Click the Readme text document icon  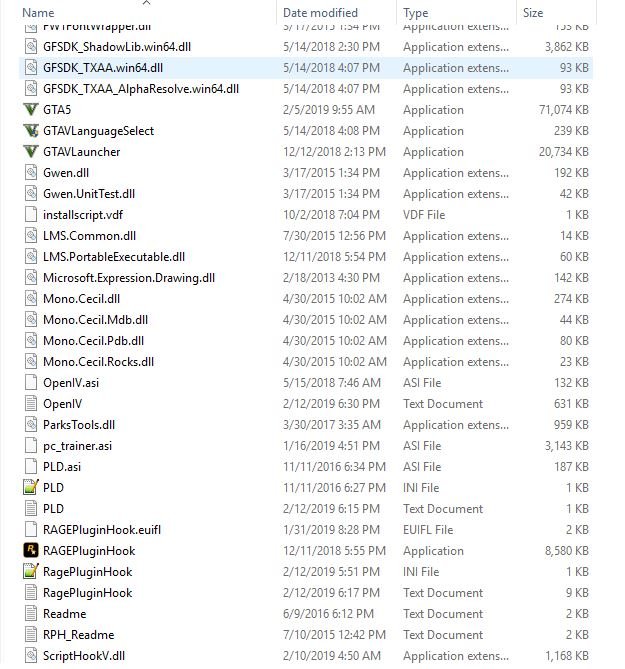click(31, 614)
